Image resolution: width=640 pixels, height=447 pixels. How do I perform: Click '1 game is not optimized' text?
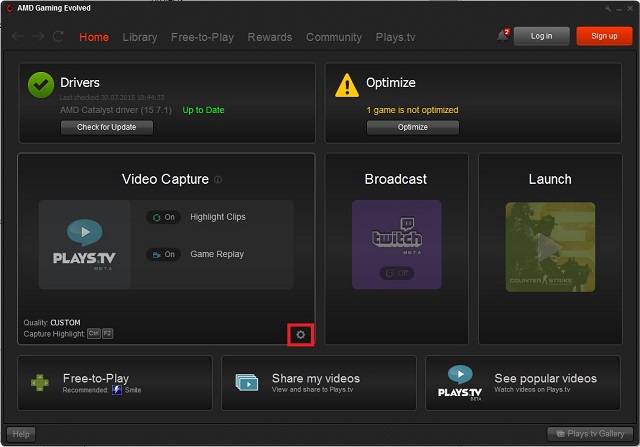click(x=412, y=110)
